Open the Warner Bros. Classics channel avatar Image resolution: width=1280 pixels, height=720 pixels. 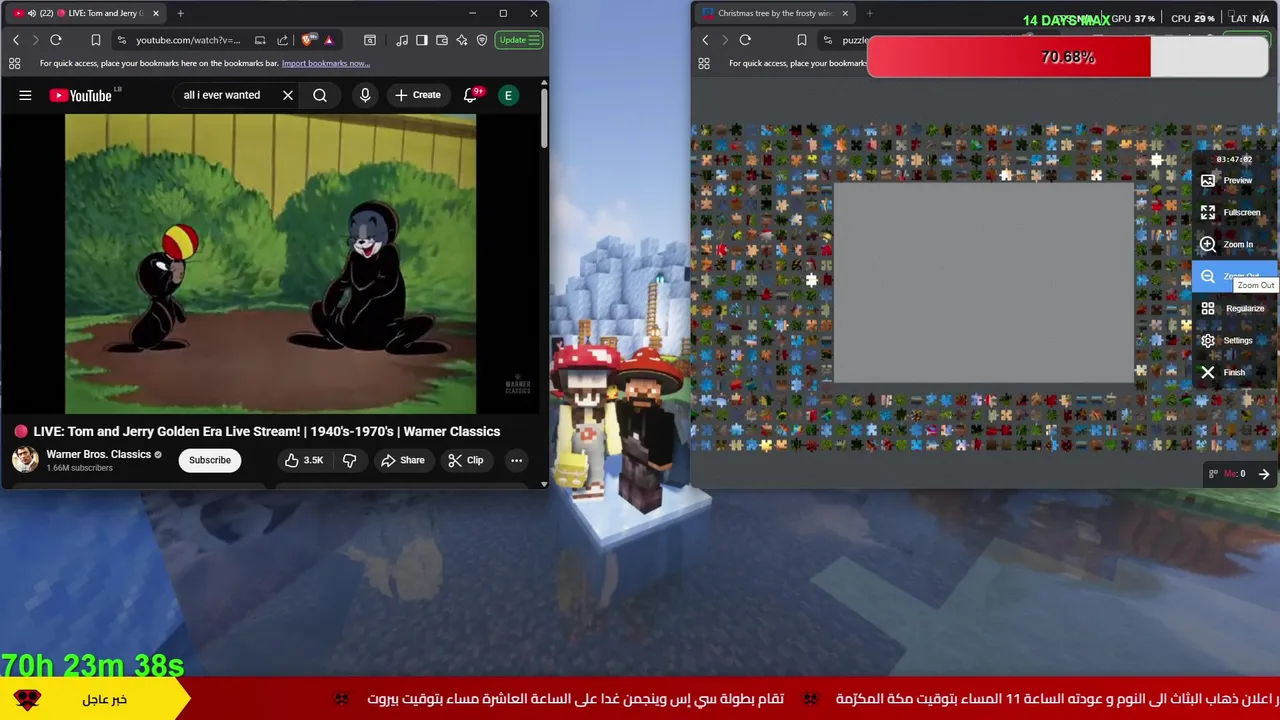tap(25, 460)
